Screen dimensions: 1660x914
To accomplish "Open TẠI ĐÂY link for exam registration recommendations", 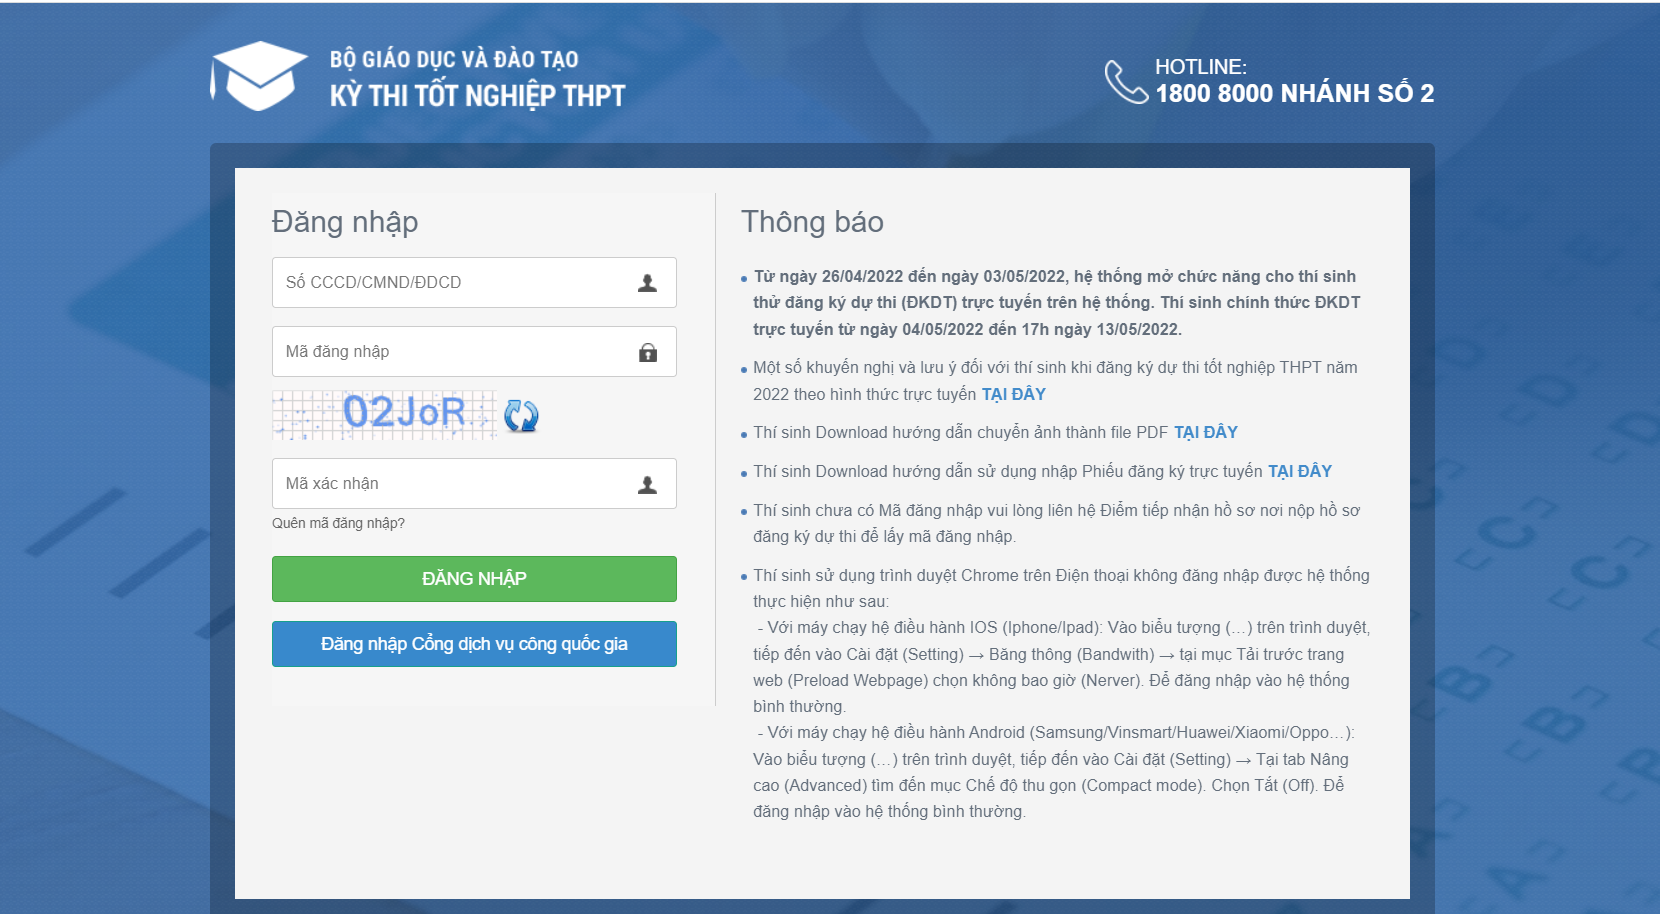I will point(1013,394).
